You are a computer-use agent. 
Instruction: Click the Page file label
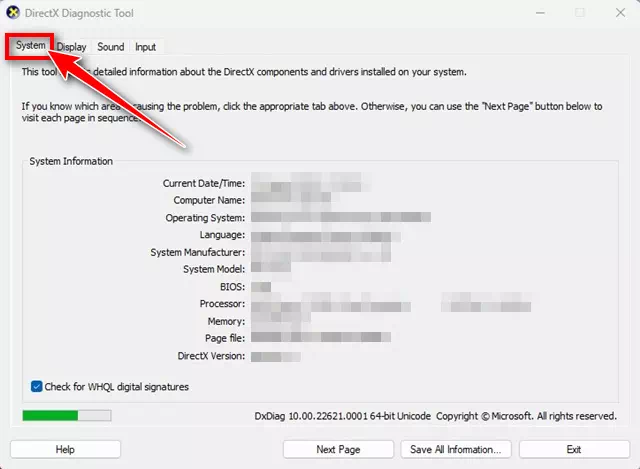(225, 338)
